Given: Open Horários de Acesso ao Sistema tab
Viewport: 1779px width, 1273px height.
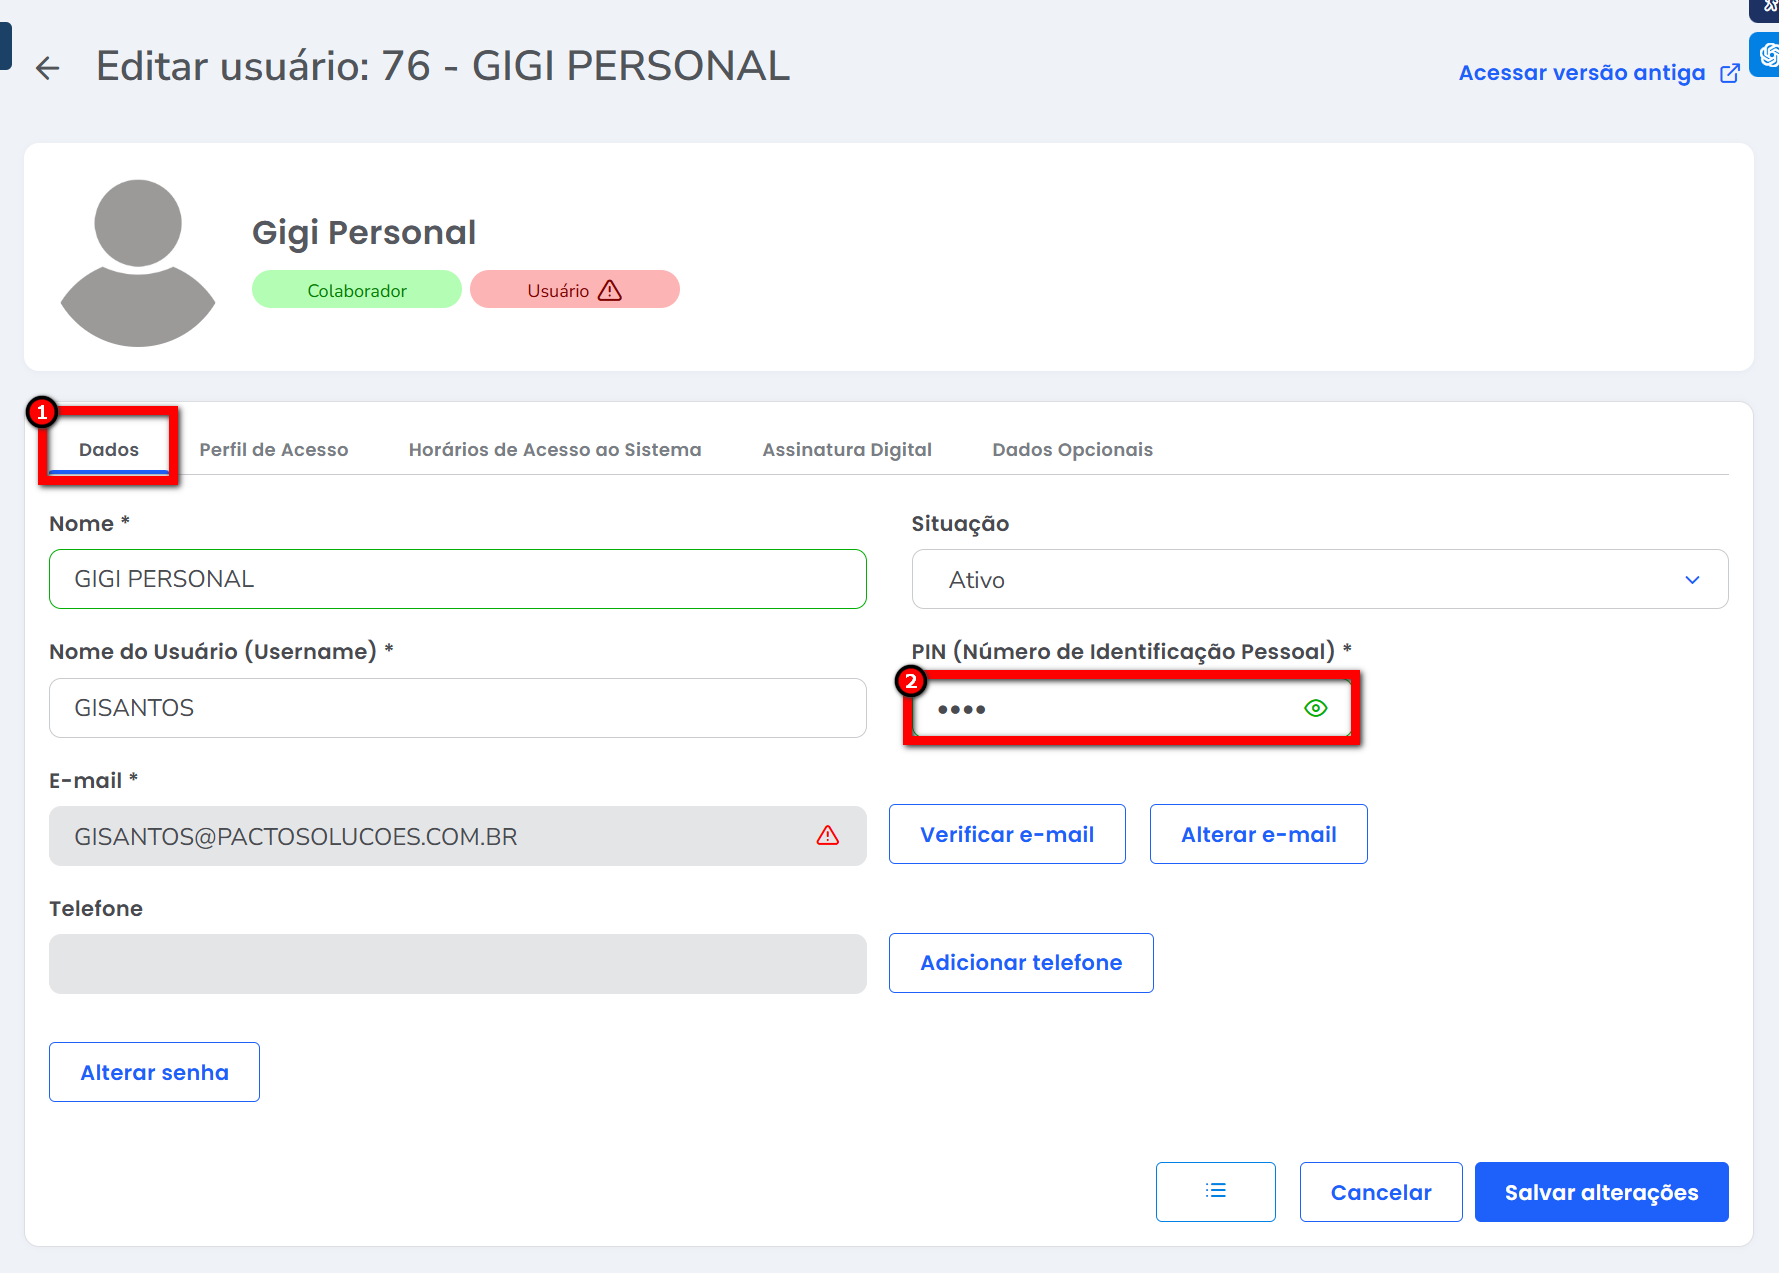Looking at the screenshot, I should (554, 450).
